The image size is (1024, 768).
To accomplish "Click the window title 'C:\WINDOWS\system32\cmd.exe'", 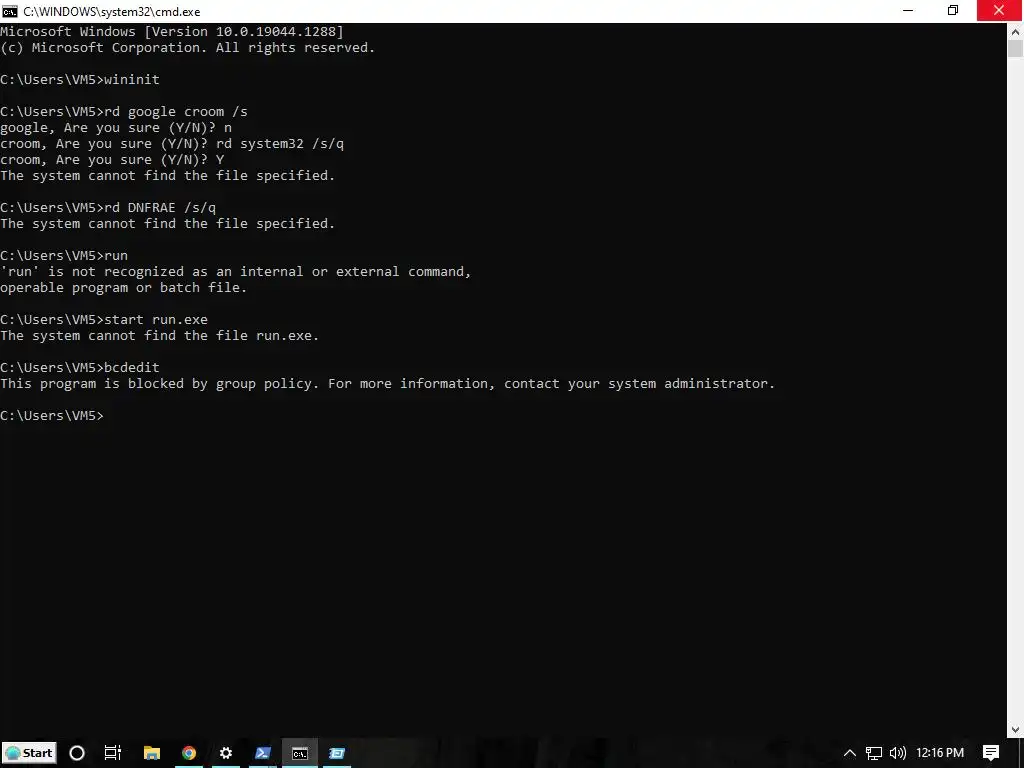I will click(x=112, y=12).
